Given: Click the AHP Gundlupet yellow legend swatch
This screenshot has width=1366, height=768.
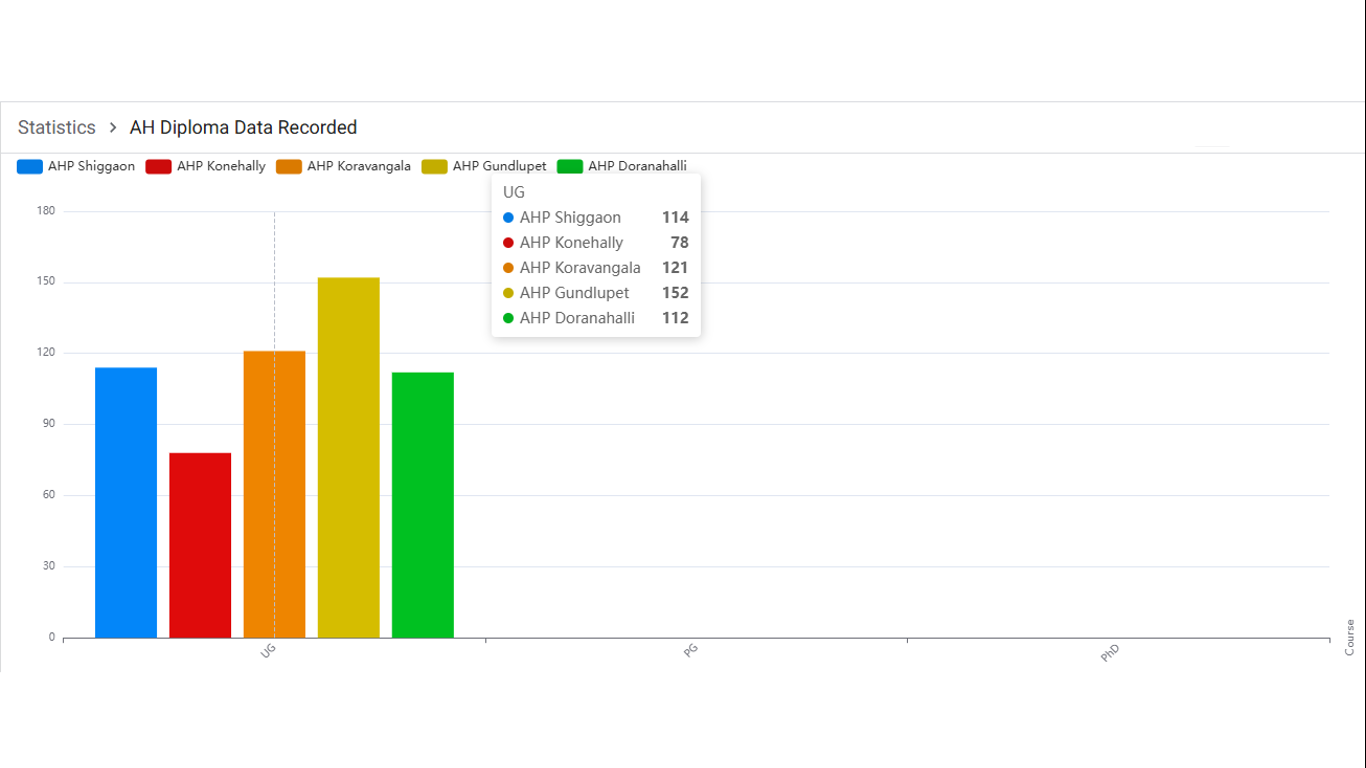Looking at the screenshot, I should [435, 167].
